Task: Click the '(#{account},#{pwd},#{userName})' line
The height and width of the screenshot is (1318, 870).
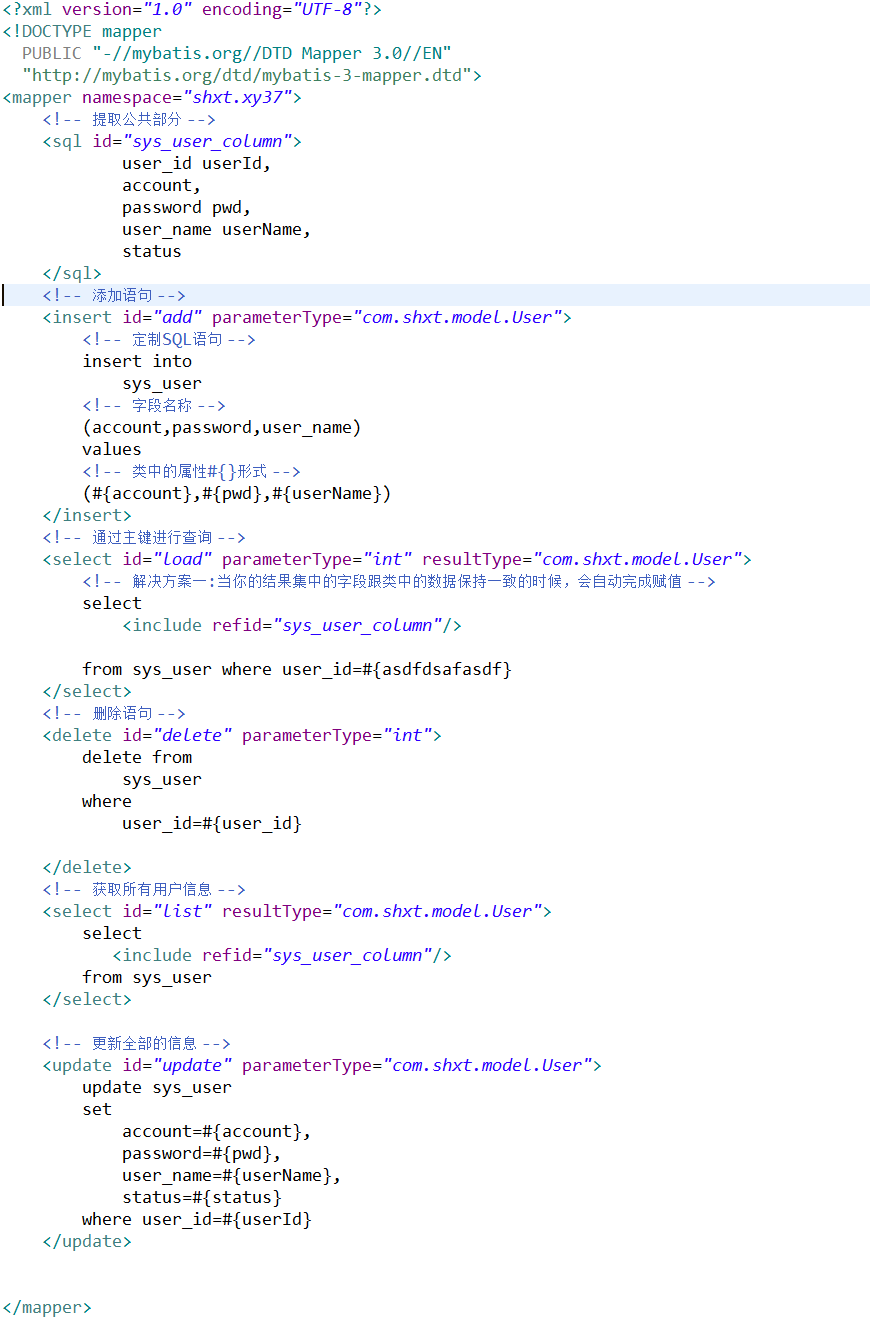Action: (237, 494)
